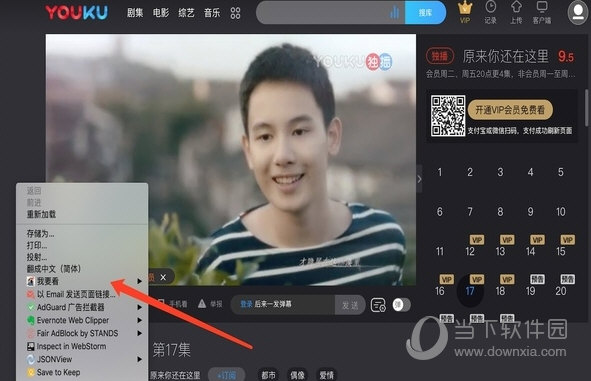This screenshot has width=591, height=381.
Task: Click the 上传 upload icon
Action: pyautogui.click(x=516, y=12)
